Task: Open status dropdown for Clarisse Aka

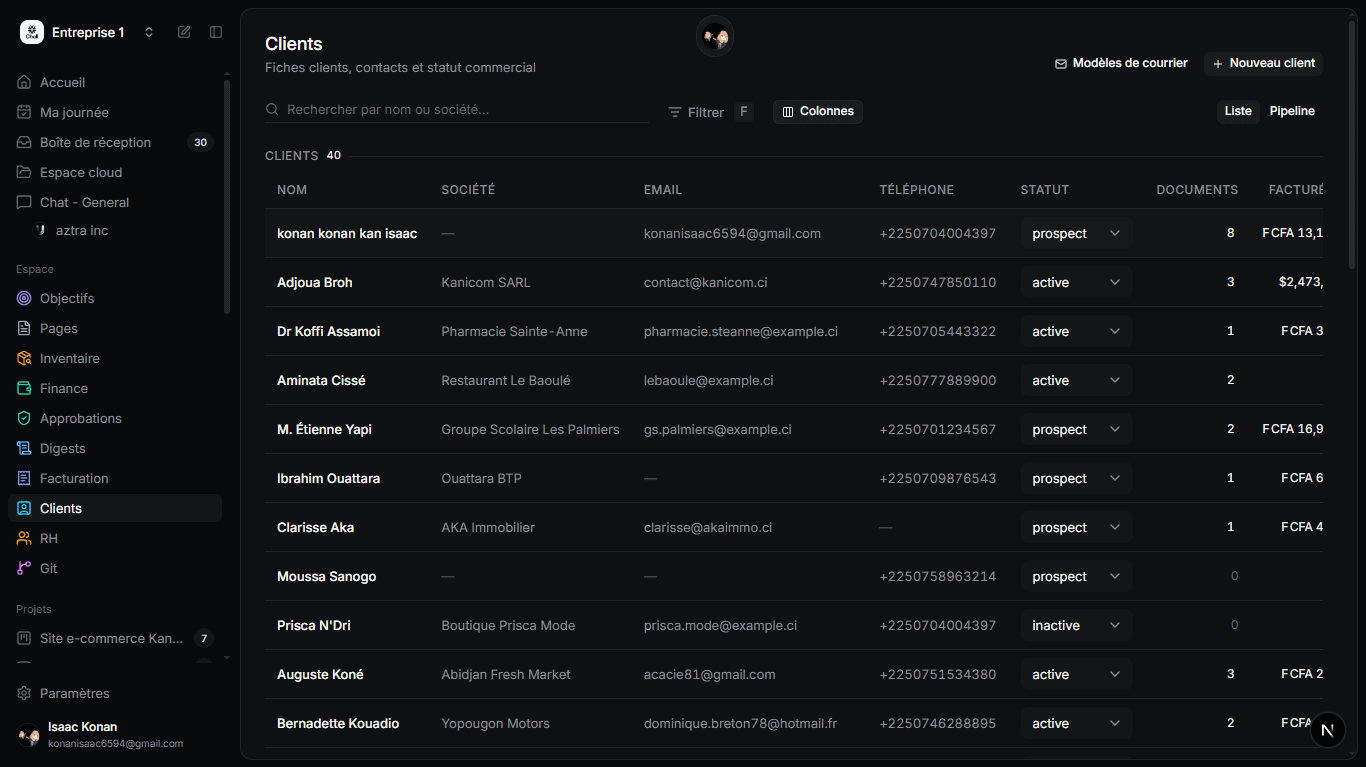Action: coord(1077,527)
